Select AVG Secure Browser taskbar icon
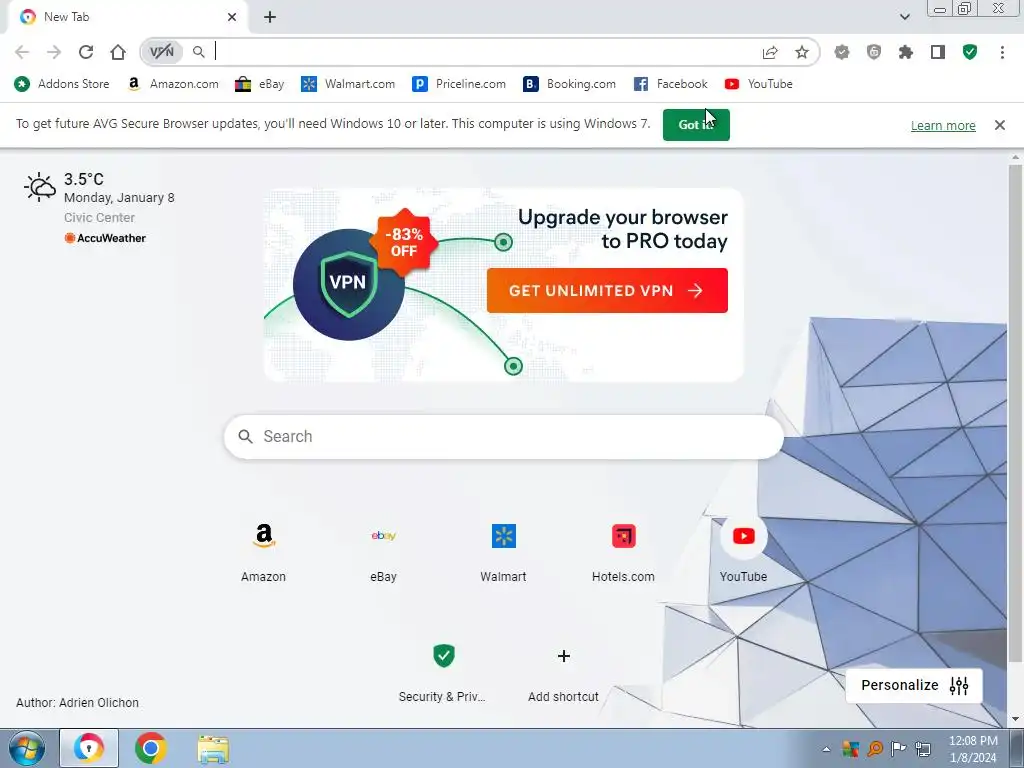This screenshot has width=1024, height=768. (89, 748)
